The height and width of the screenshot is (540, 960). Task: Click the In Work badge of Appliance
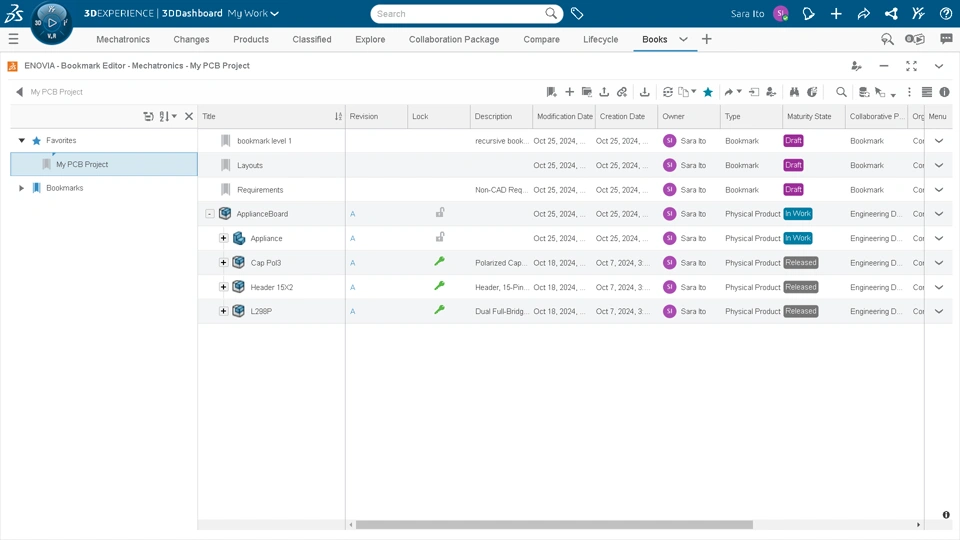click(798, 238)
